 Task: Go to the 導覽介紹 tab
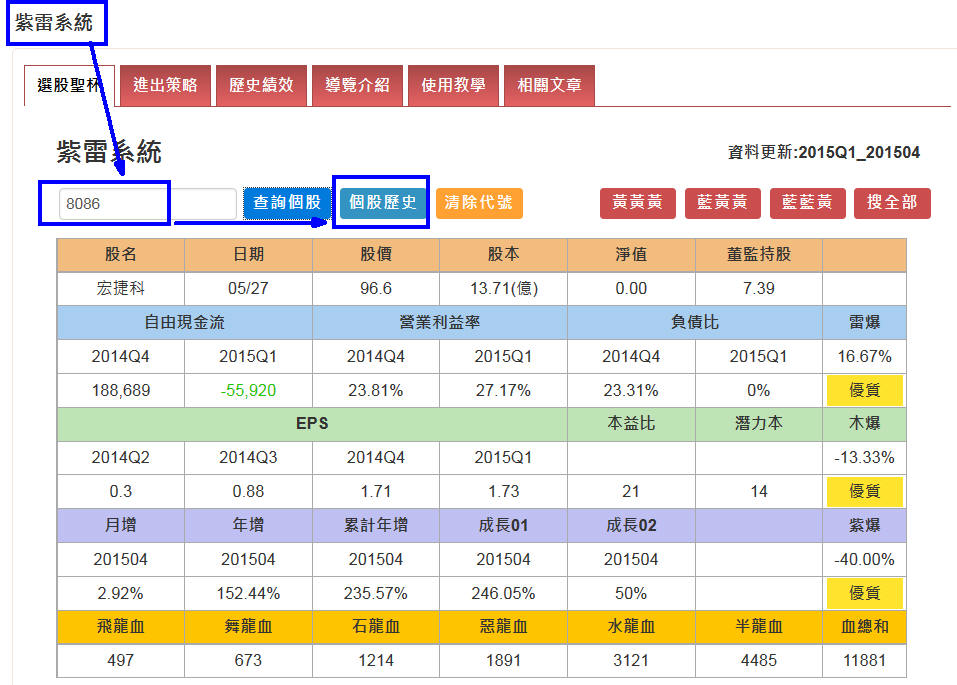pyautogui.click(x=357, y=86)
